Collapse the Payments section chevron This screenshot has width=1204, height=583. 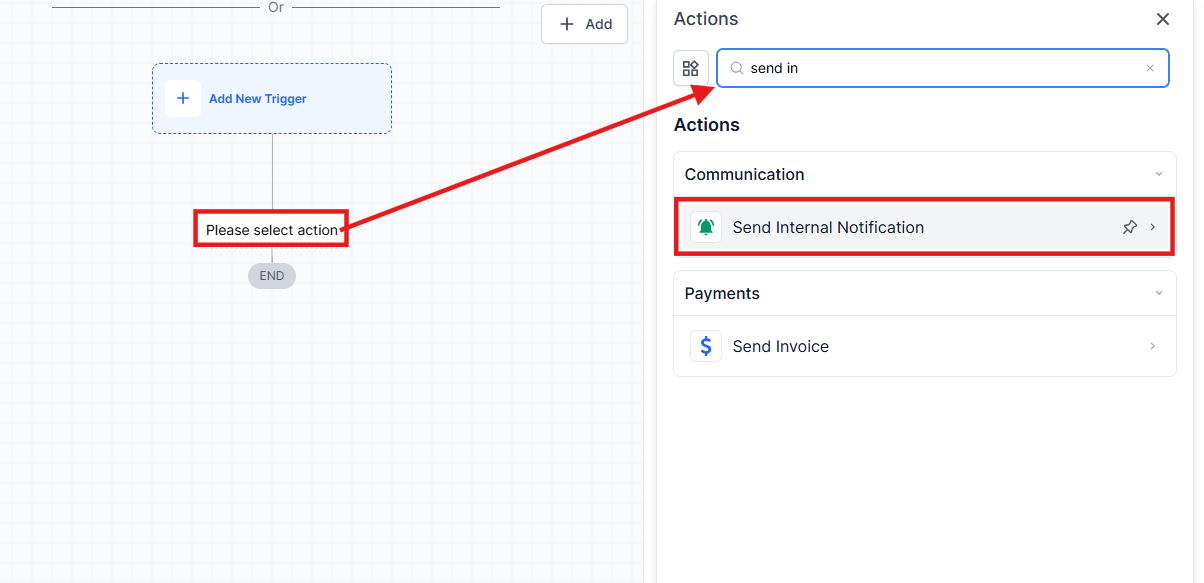coord(1158,293)
